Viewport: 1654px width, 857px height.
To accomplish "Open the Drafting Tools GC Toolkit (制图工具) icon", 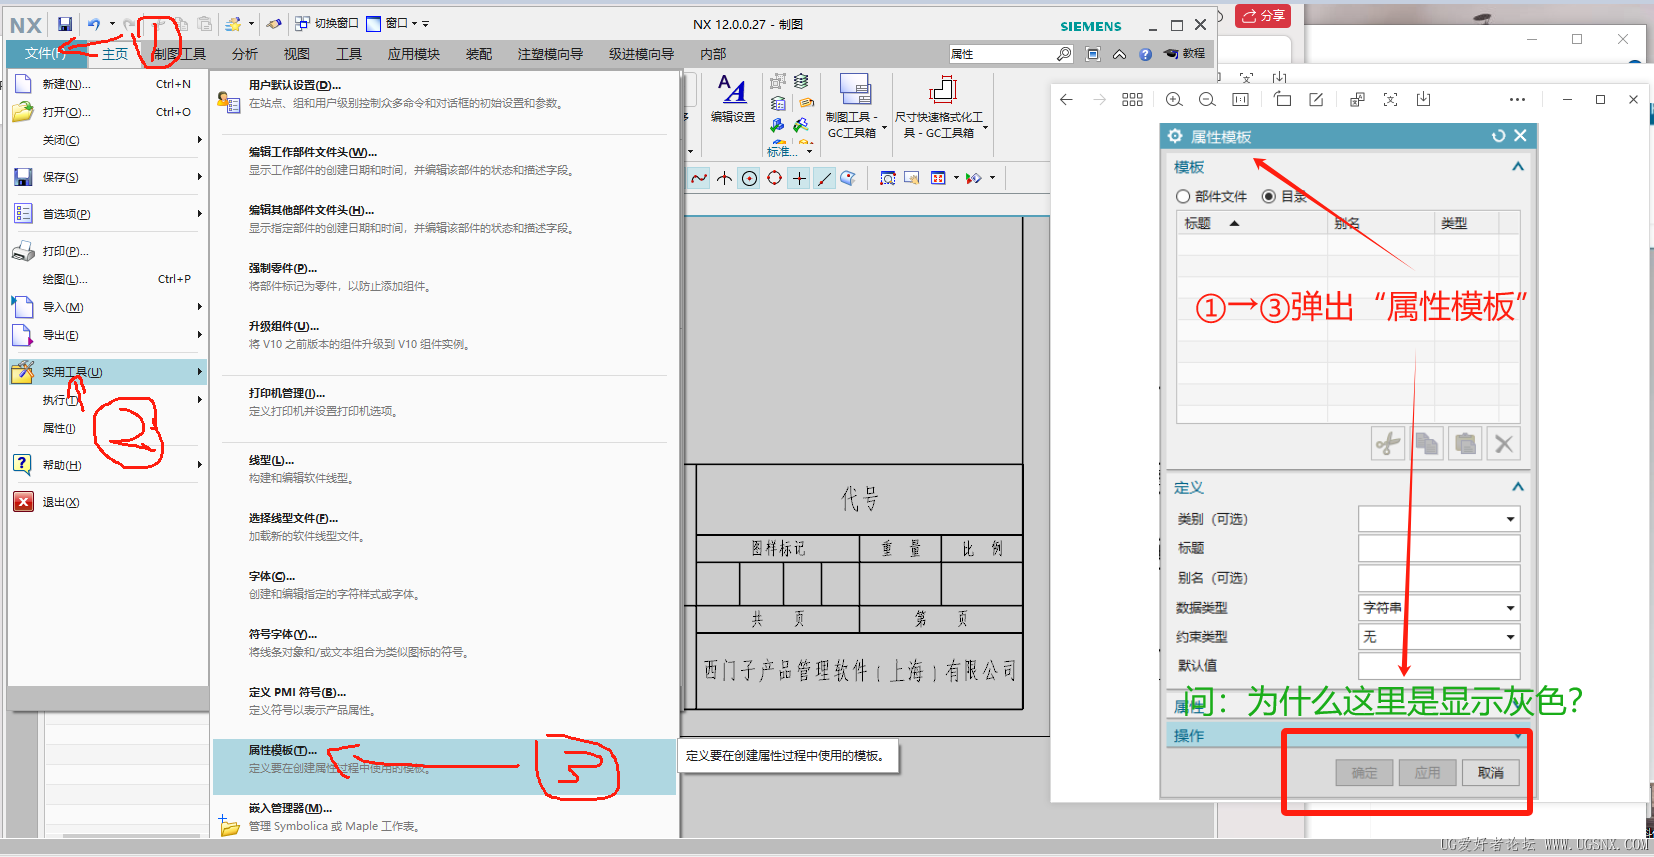I will click(x=855, y=90).
